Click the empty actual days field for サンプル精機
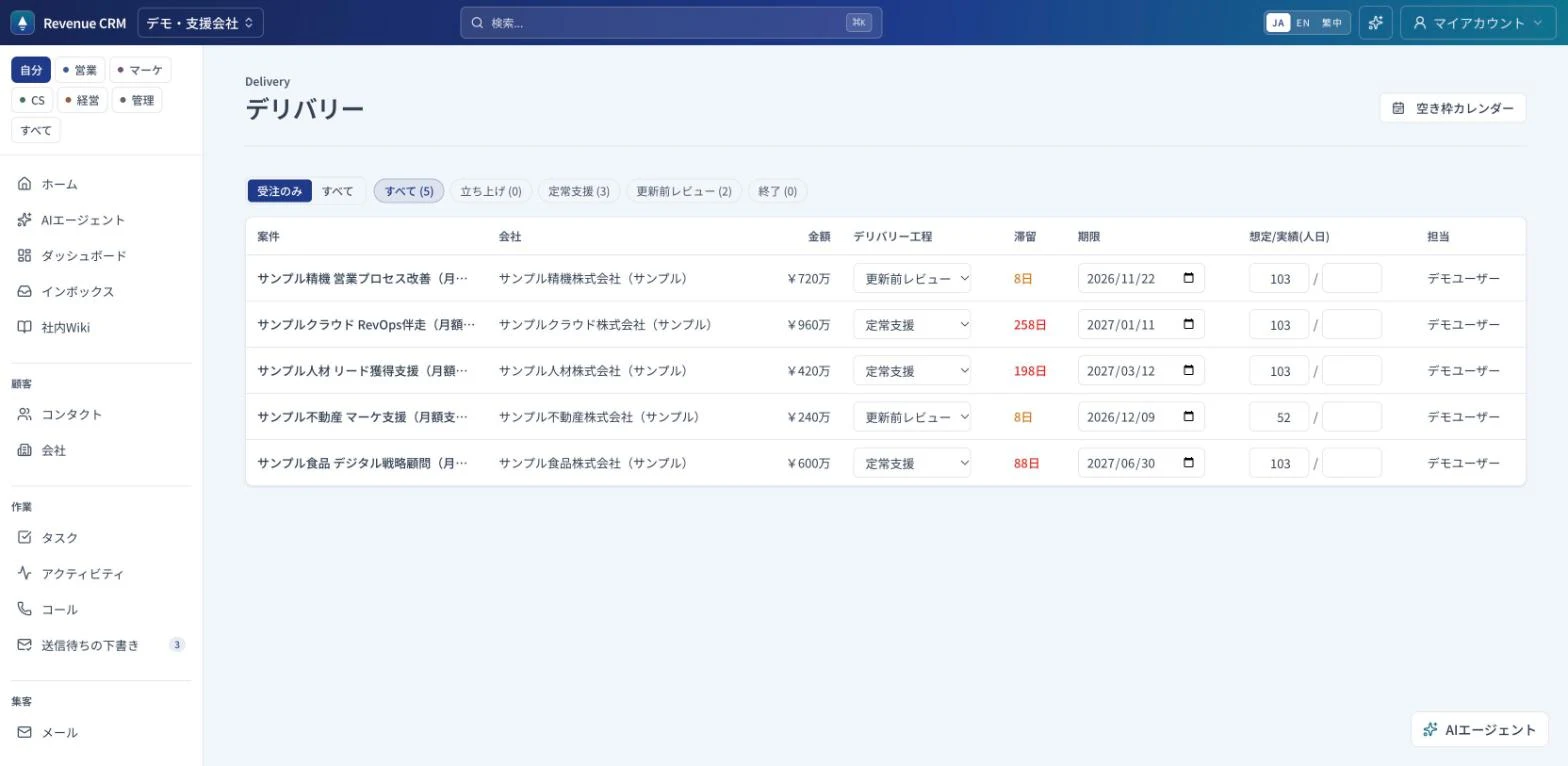The height and width of the screenshot is (766, 1568). coord(1352,278)
